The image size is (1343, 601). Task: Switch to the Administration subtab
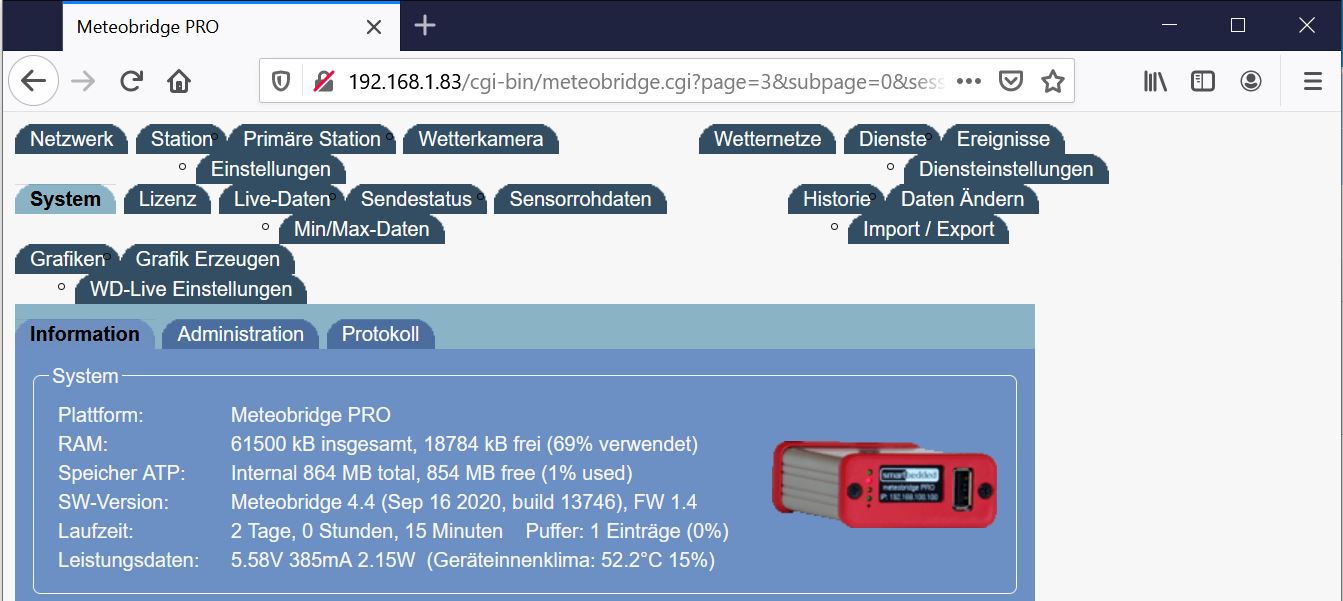[241, 334]
